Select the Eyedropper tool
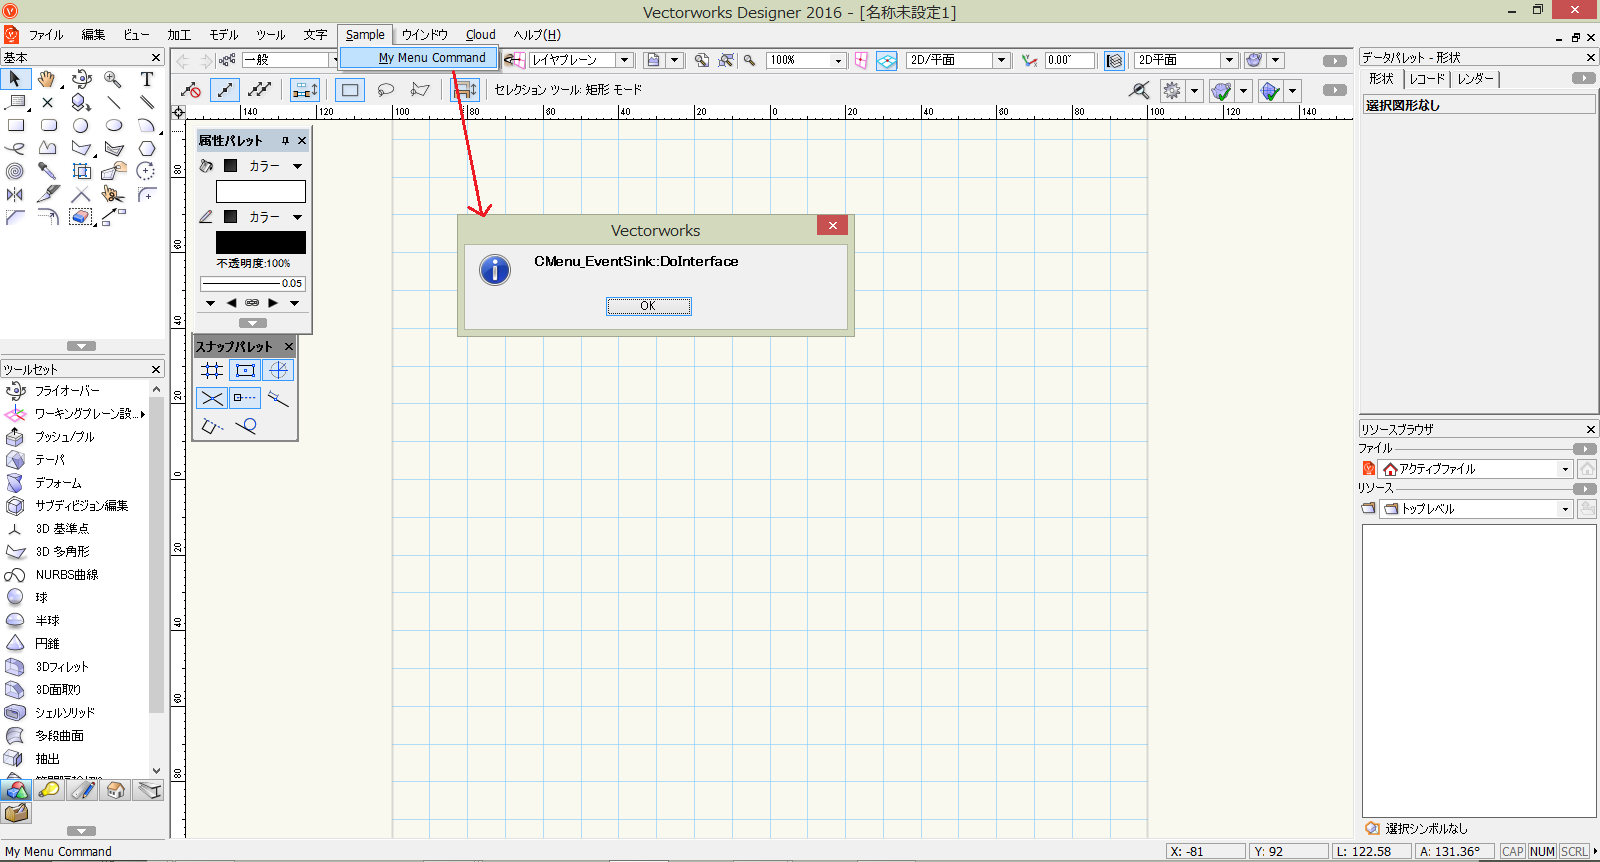This screenshot has width=1600, height=862. click(x=47, y=171)
